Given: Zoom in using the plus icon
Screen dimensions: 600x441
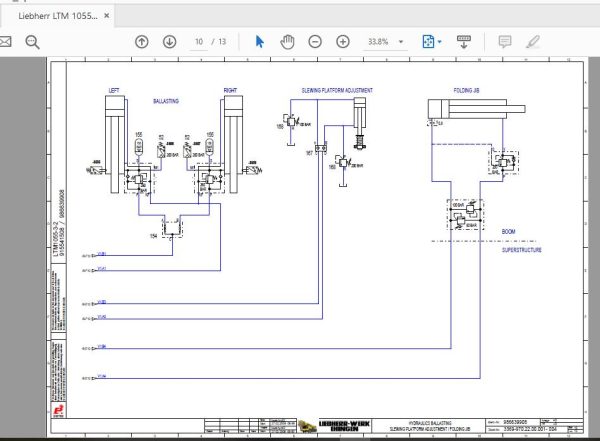Looking at the screenshot, I should 343,42.
